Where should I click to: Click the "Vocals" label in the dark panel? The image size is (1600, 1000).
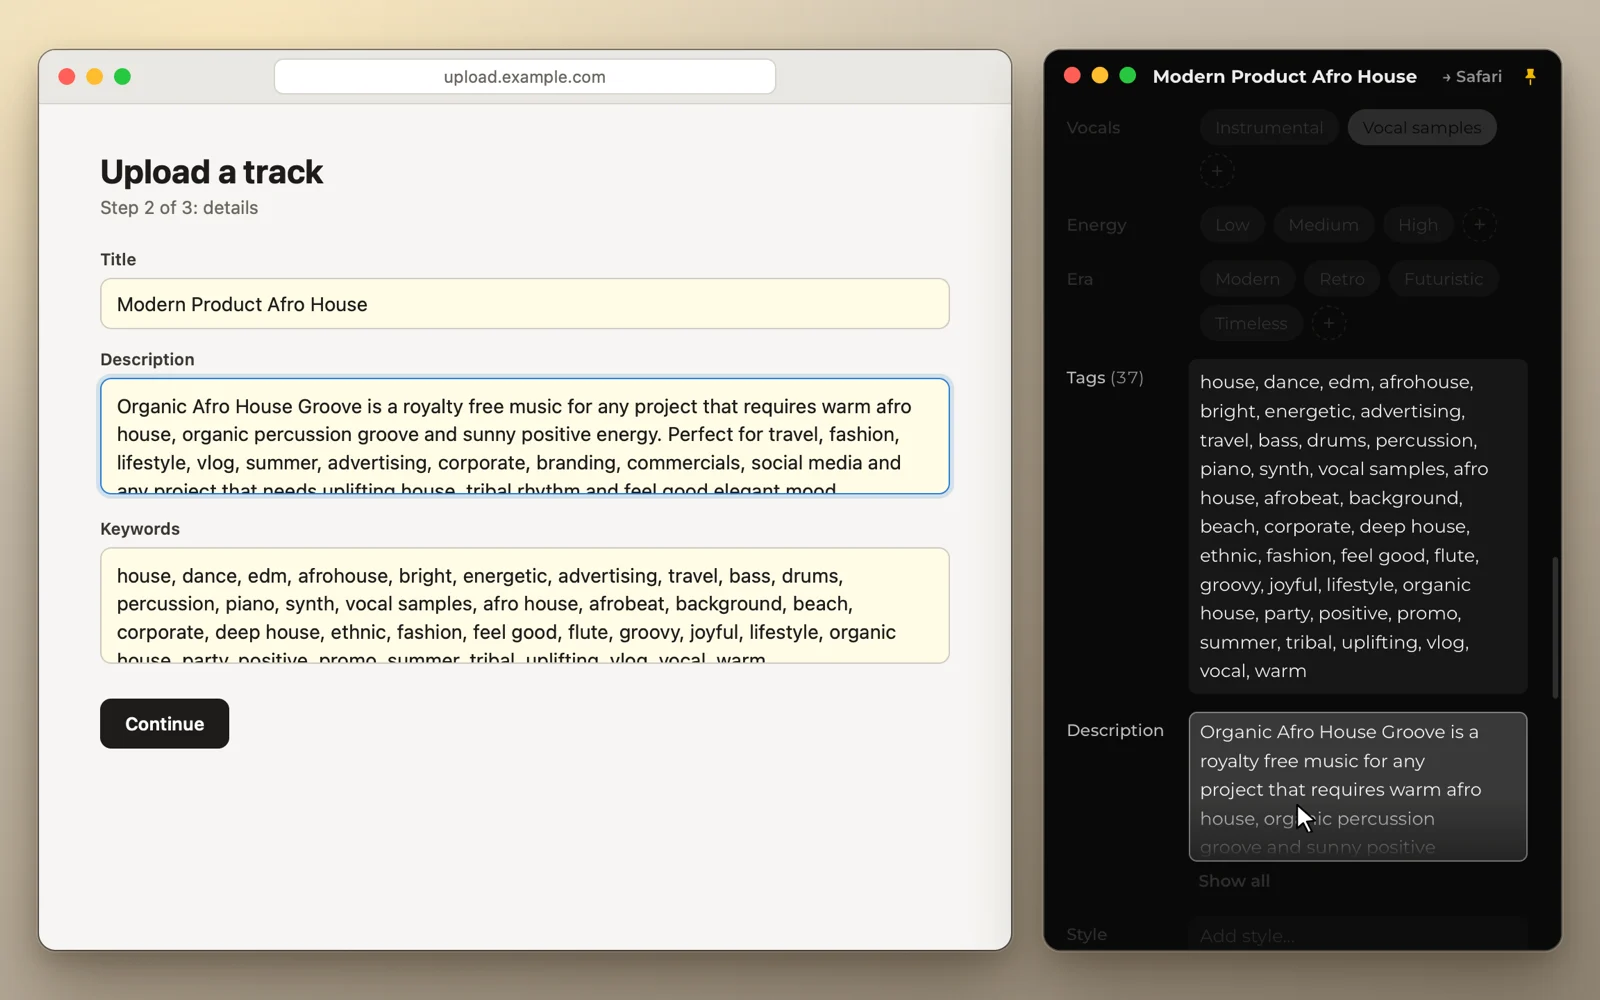[x=1093, y=128]
